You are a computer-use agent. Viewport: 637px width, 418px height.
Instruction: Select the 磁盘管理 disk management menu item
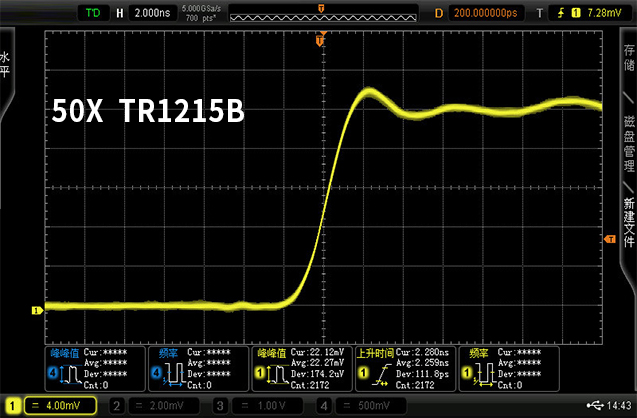[629, 143]
